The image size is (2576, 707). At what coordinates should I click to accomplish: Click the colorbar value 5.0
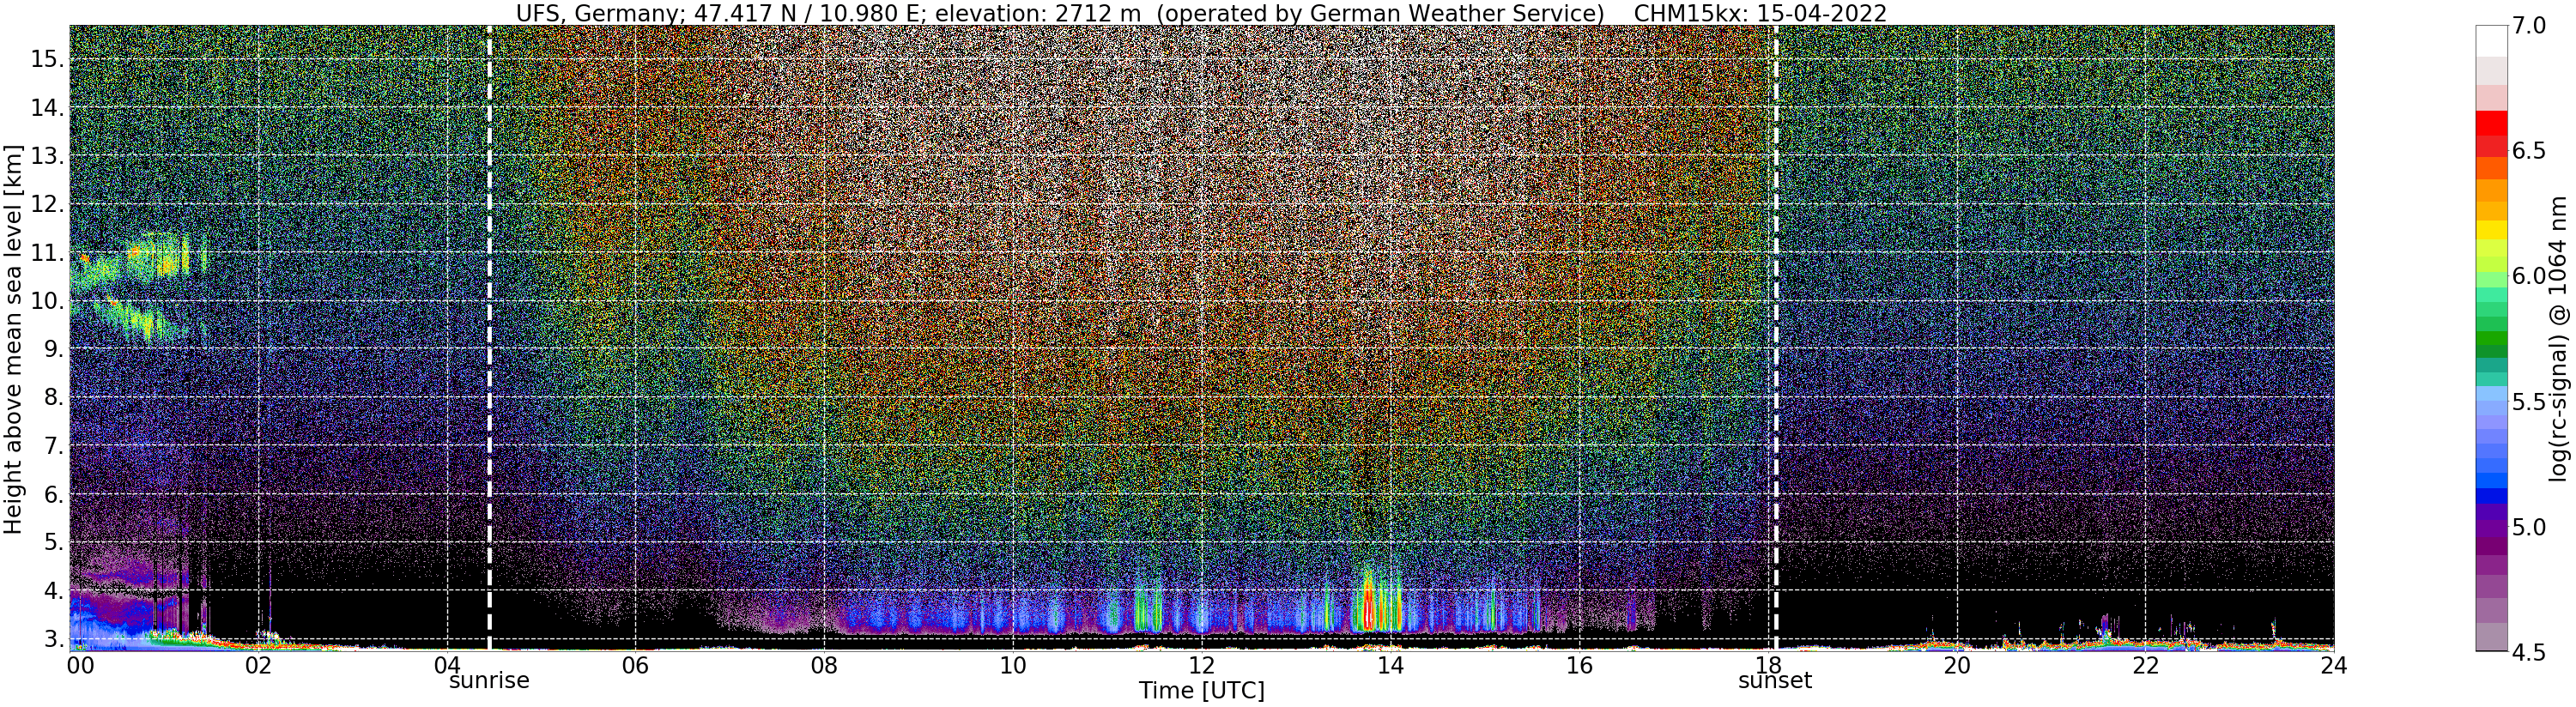pos(2529,527)
